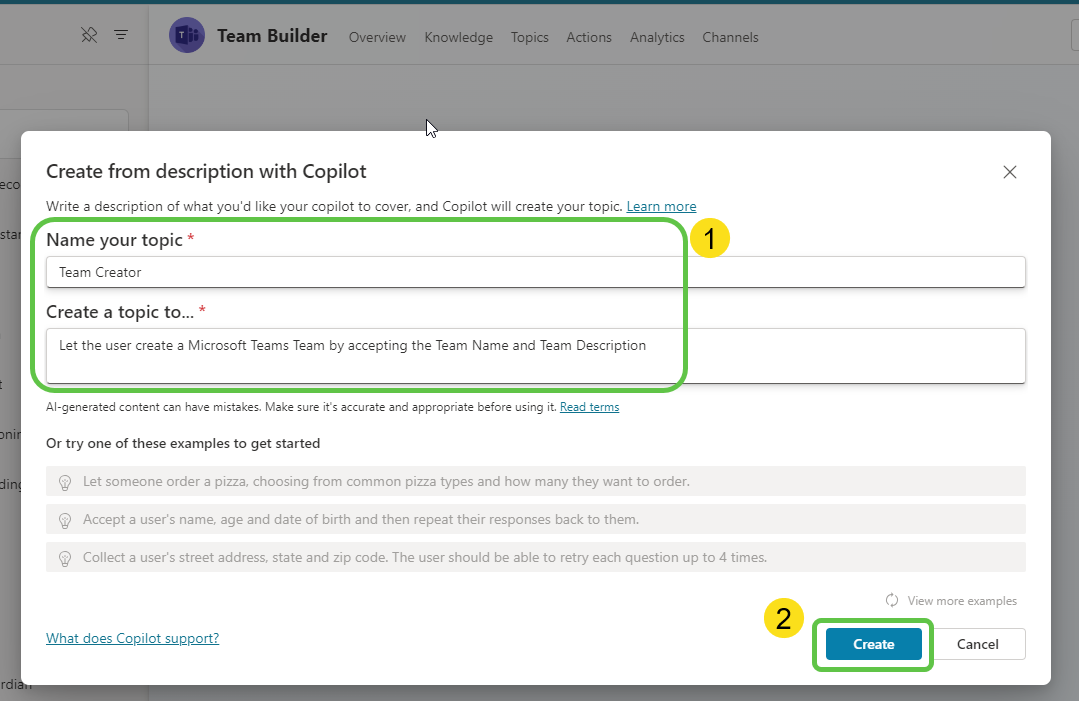The height and width of the screenshot is (701, 1079).
Task: Open the Read terms link
Action: 589,406
